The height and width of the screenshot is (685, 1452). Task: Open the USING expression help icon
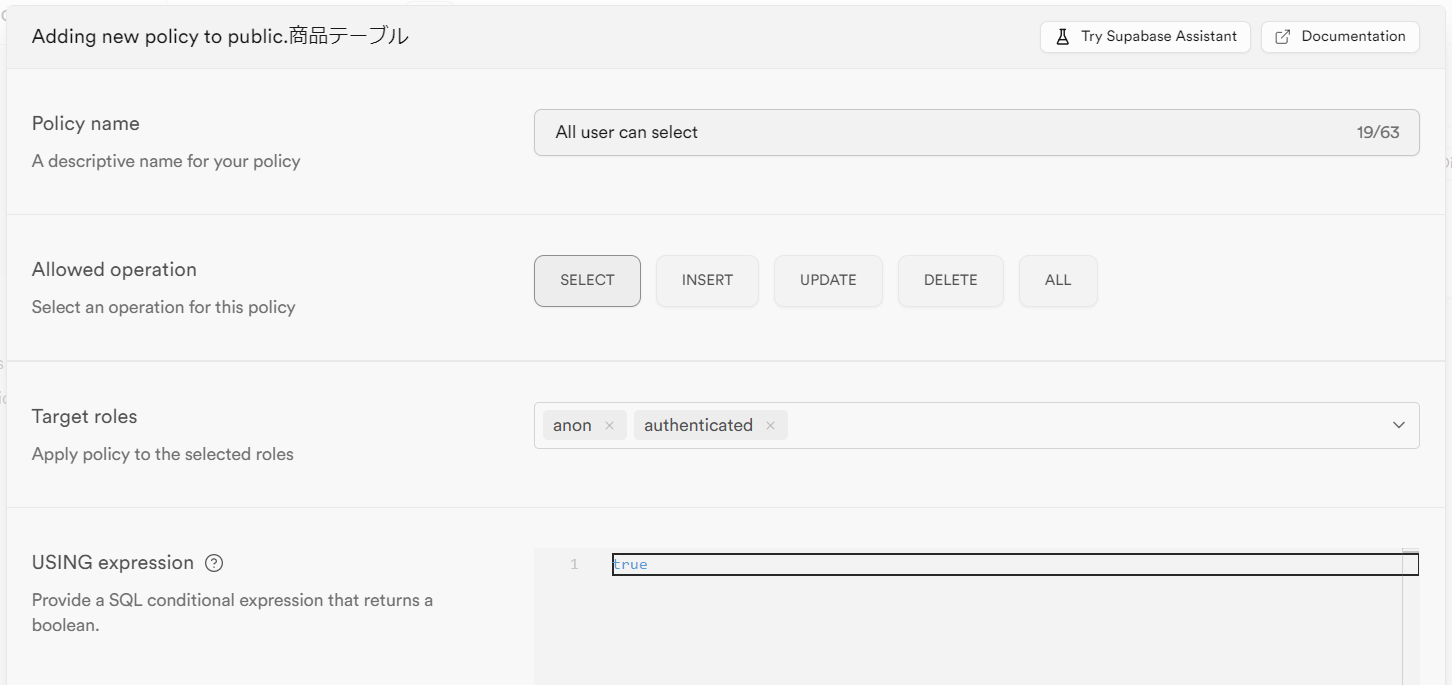point(213,563)
